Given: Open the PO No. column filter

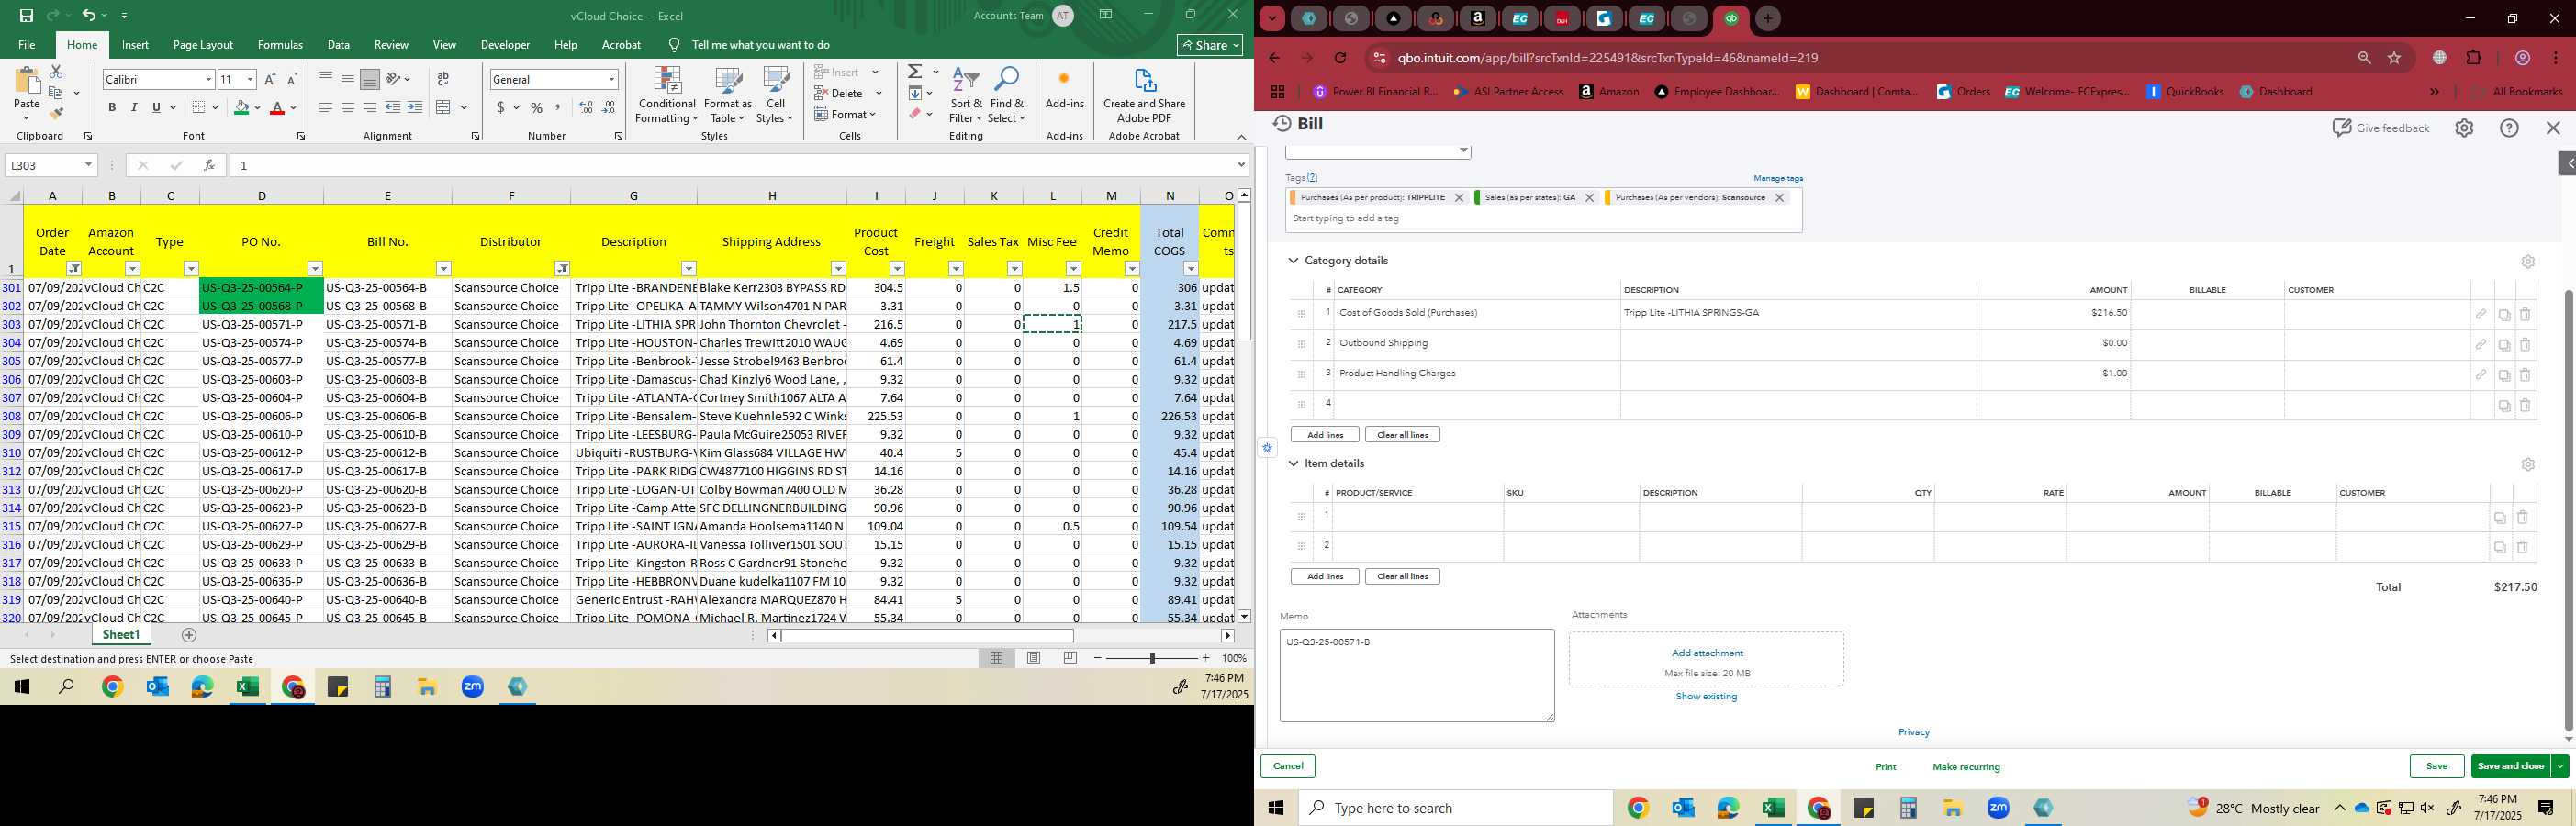Looking at the screenshot, I should 315,269.
